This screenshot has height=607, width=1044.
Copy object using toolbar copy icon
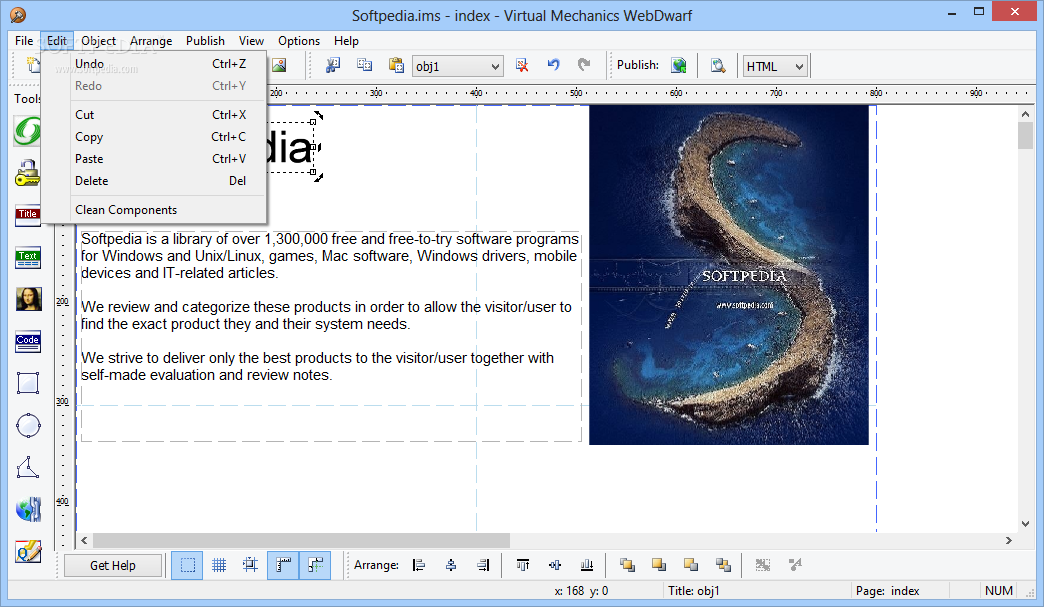click(x=364, y=65)
